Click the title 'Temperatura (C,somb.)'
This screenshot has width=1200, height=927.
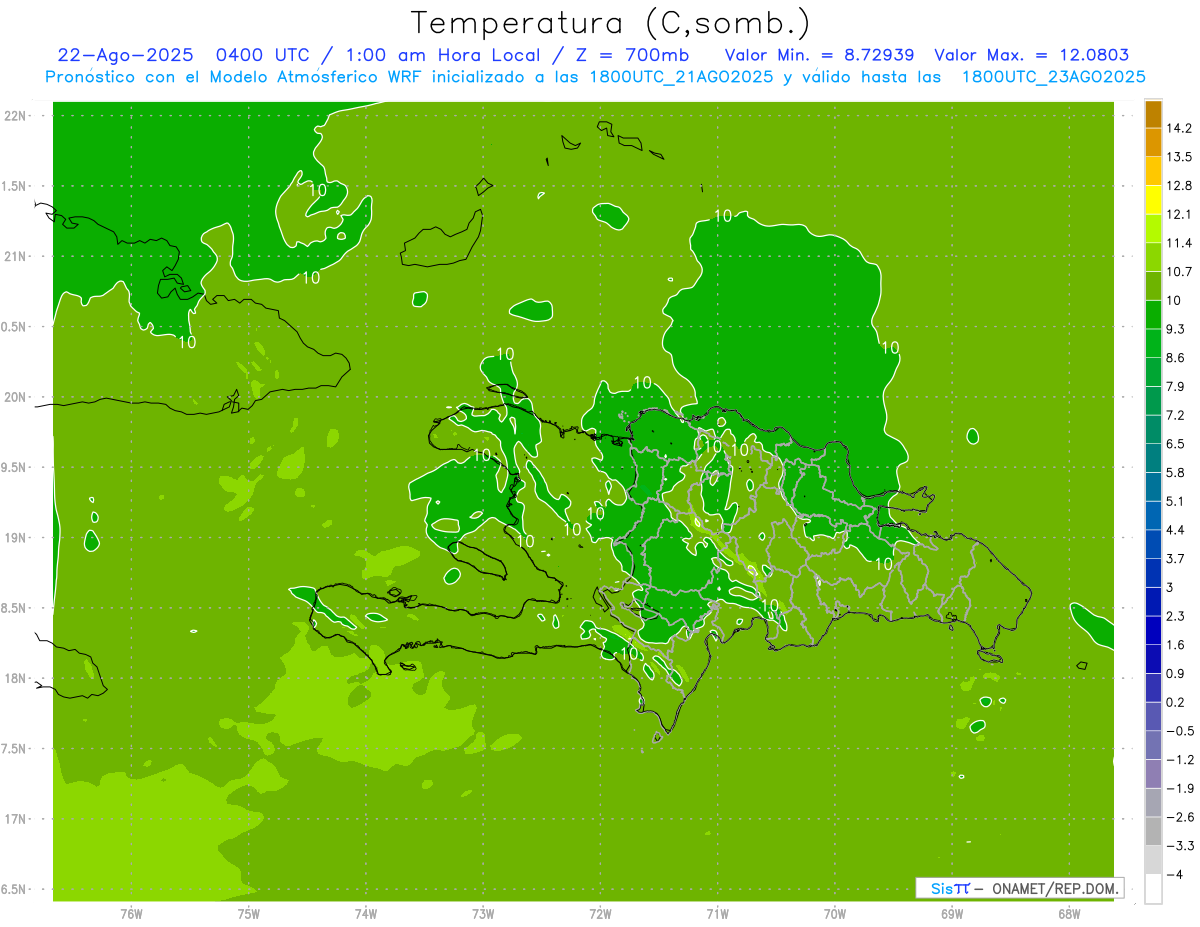tap(610, 24)
